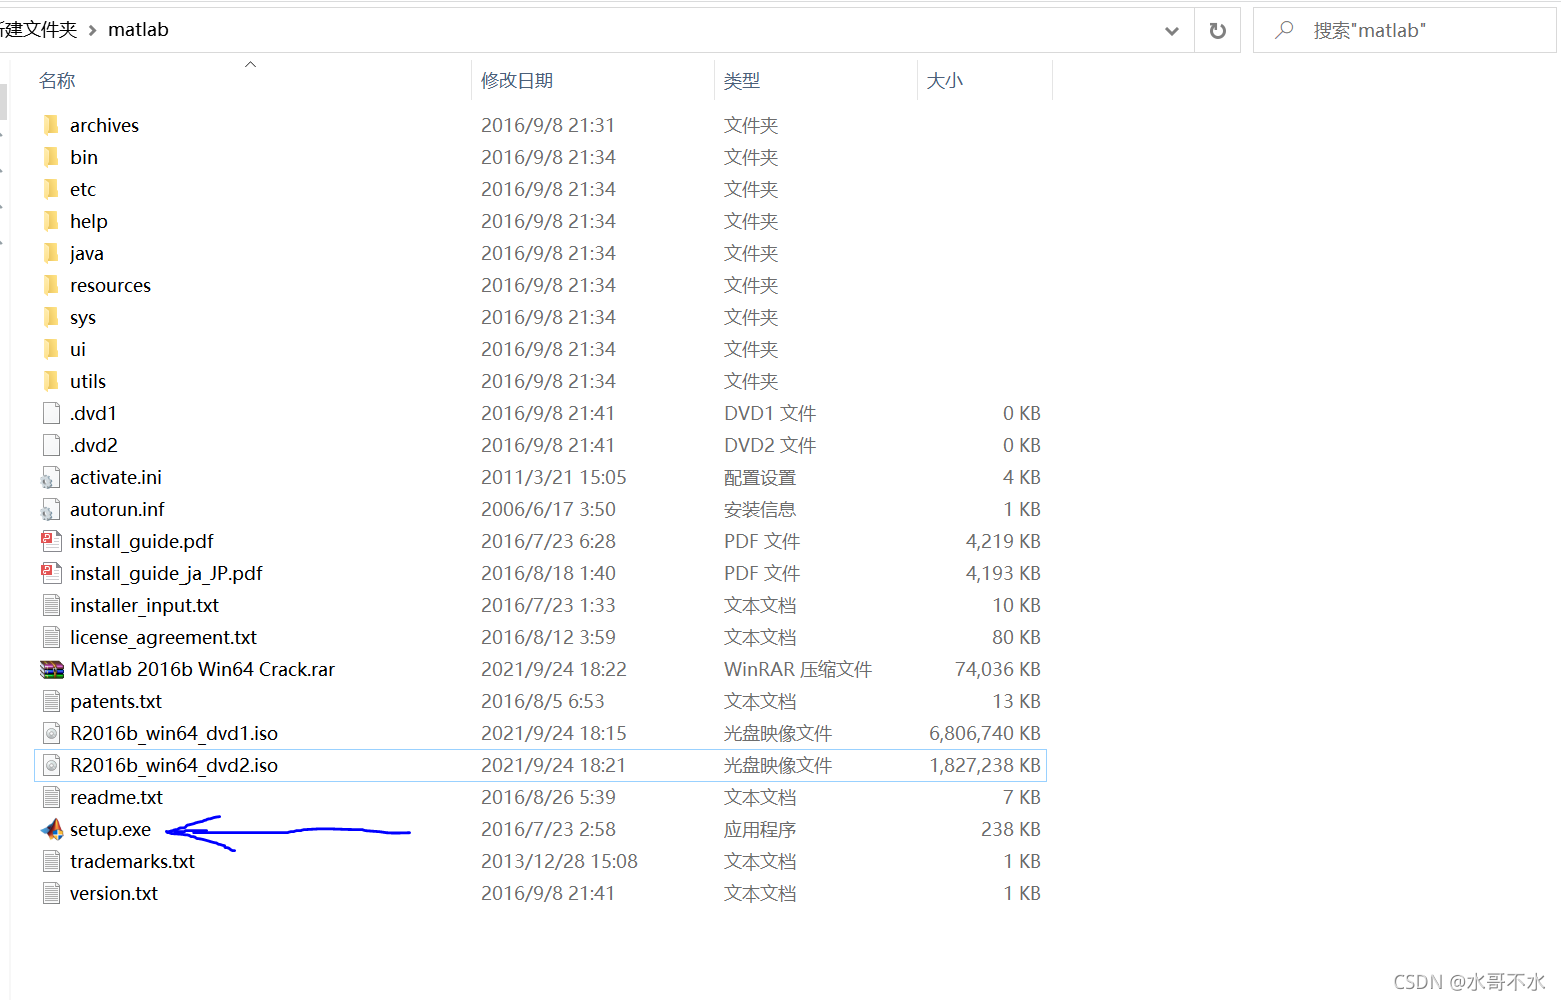
Task: Click the installer_input.txt document icon
Action: click(51, 605)
